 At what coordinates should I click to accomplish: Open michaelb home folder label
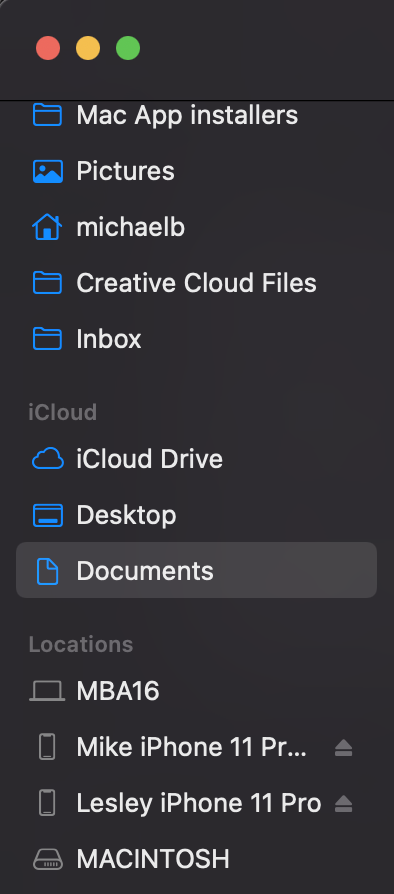pyautogui.click(x=131, y=227)
